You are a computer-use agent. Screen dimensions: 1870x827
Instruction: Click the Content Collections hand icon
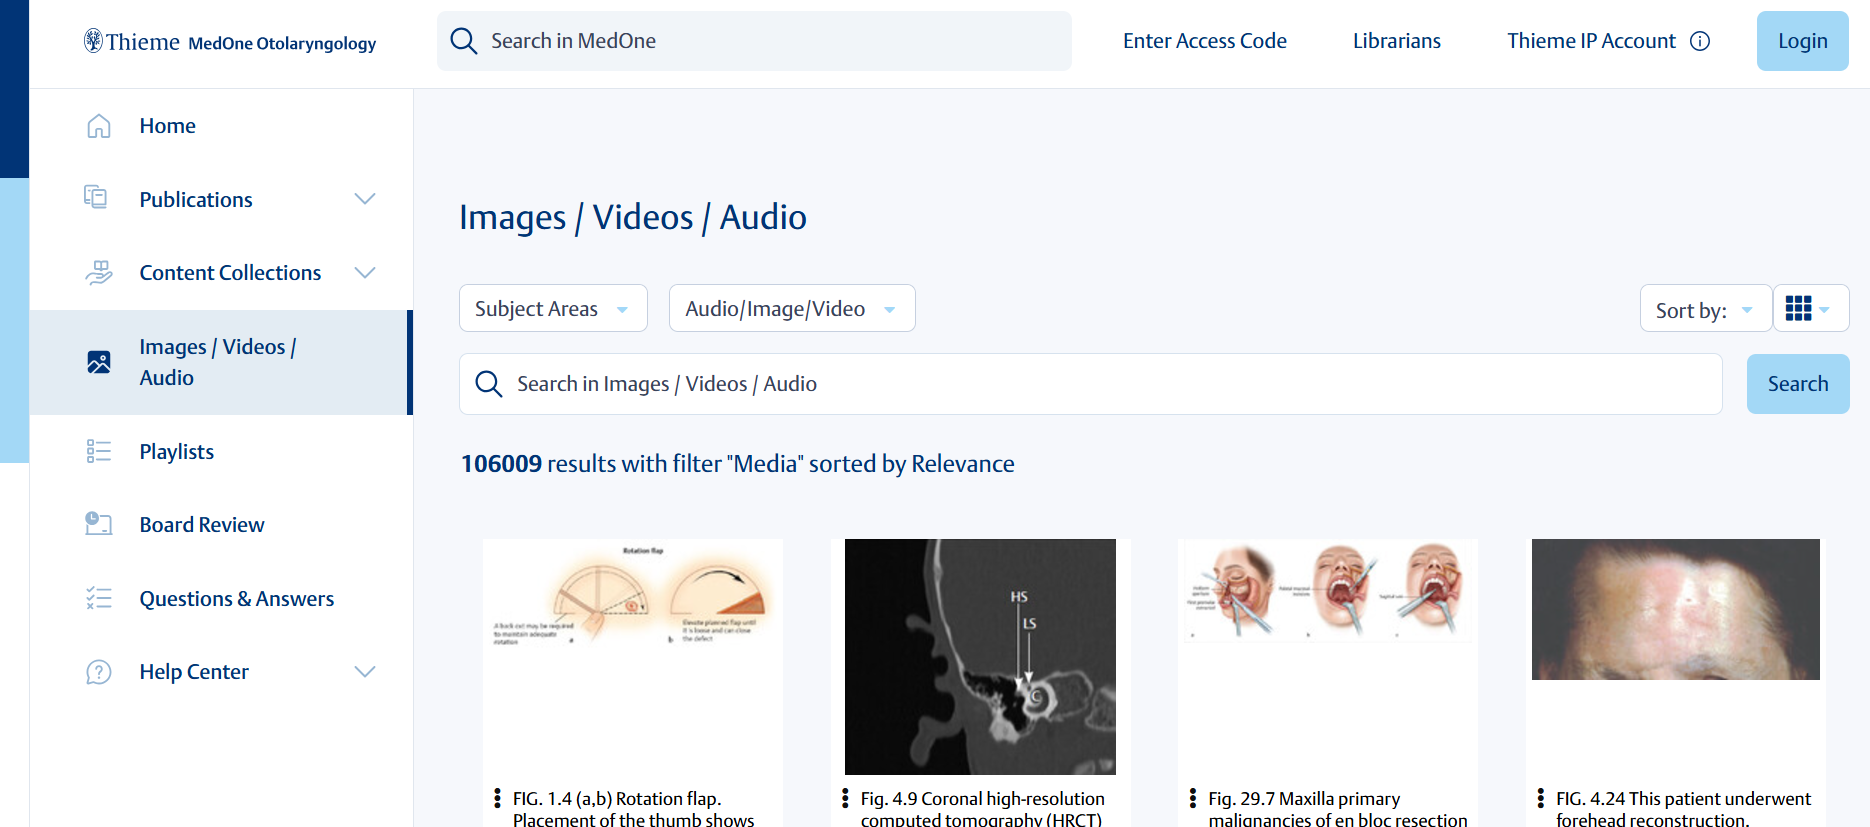pyautogui.click(x=98, y=272)
